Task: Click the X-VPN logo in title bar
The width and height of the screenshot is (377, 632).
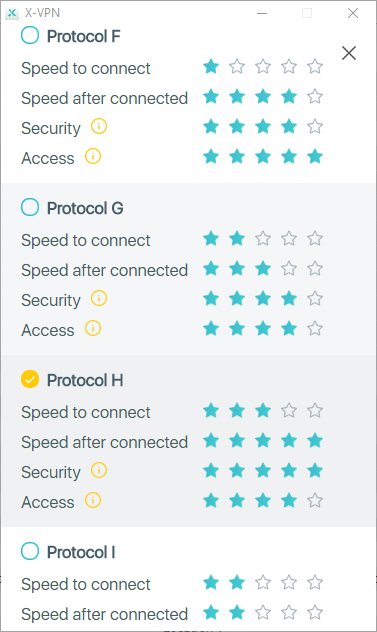Action: [12, 13]
